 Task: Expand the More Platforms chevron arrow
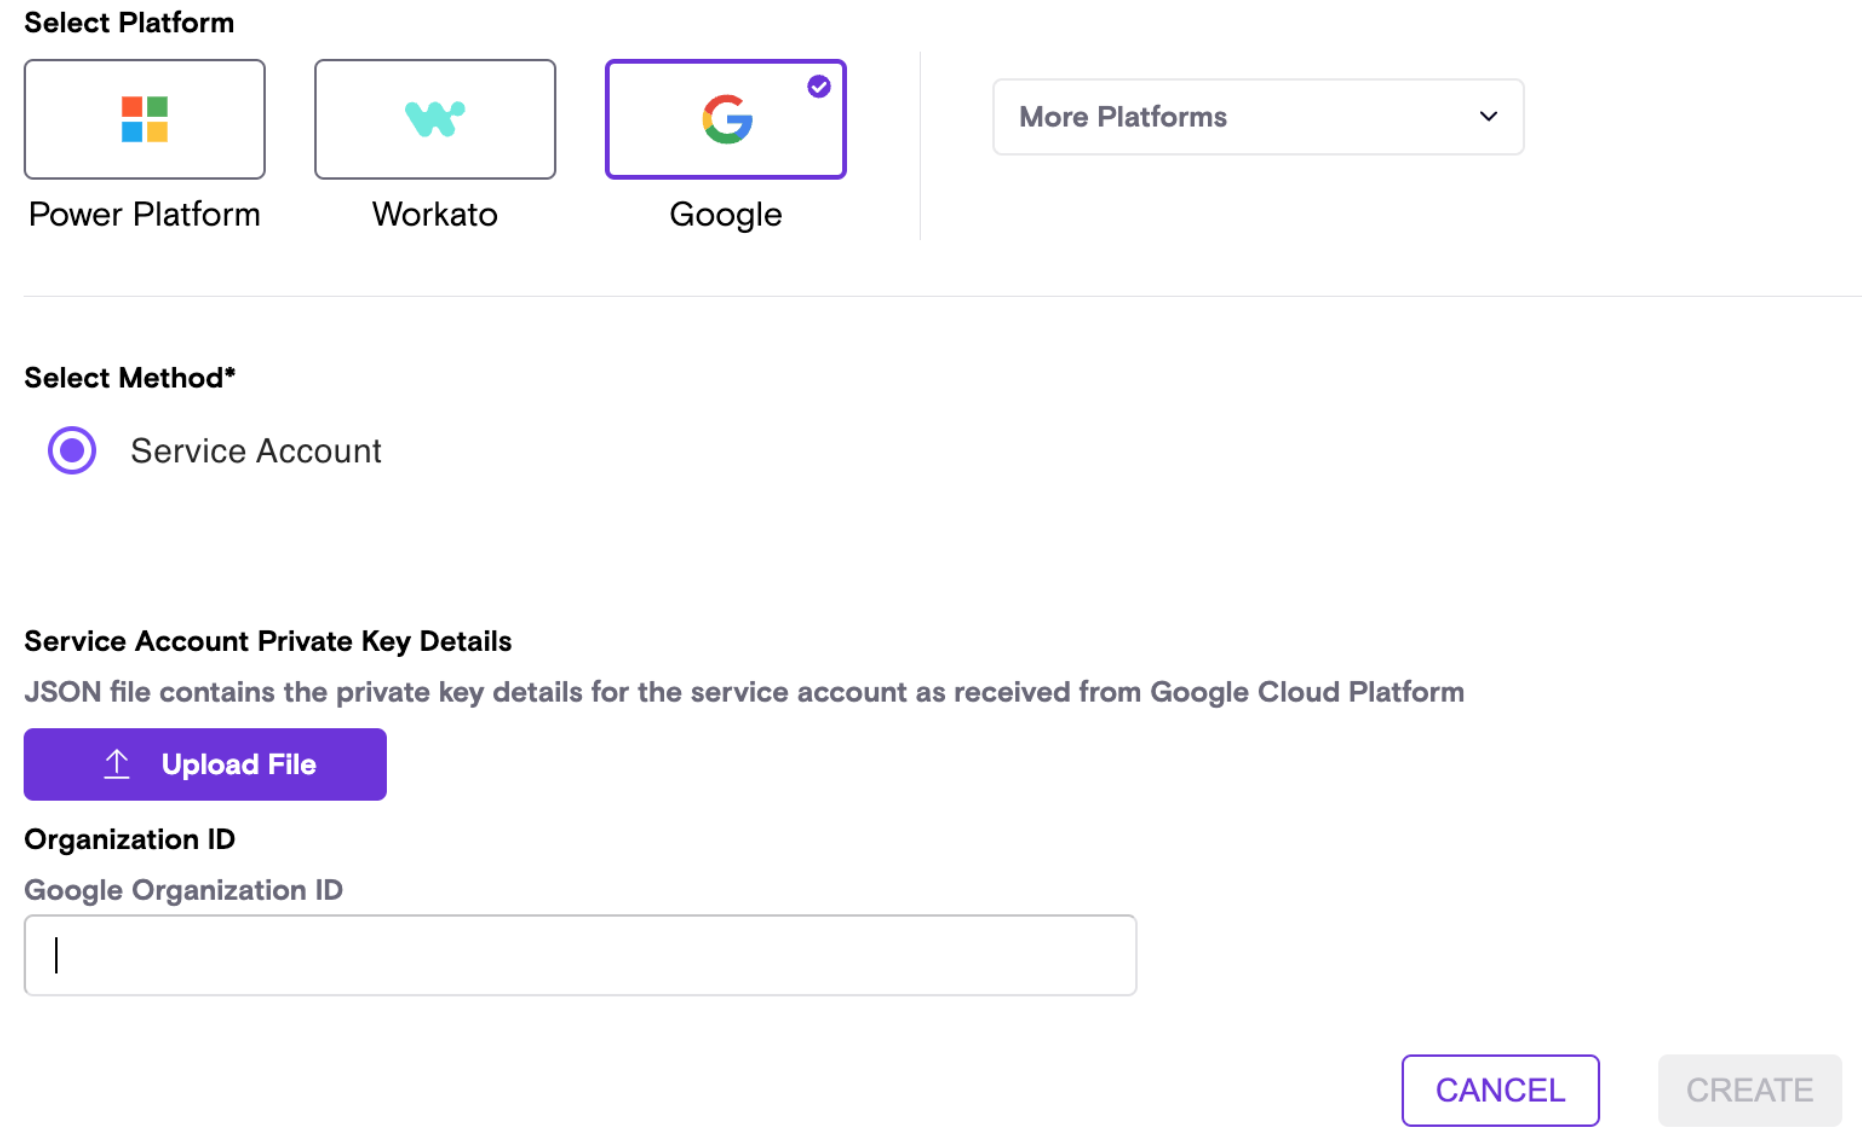tap(1488, 117)
